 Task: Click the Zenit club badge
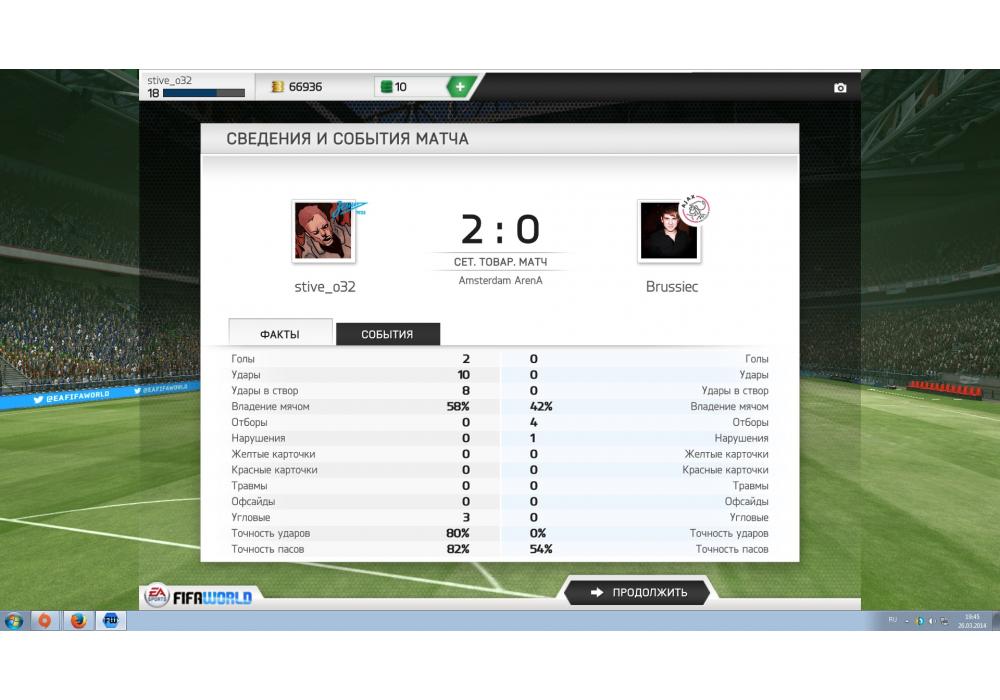point(351,208)
